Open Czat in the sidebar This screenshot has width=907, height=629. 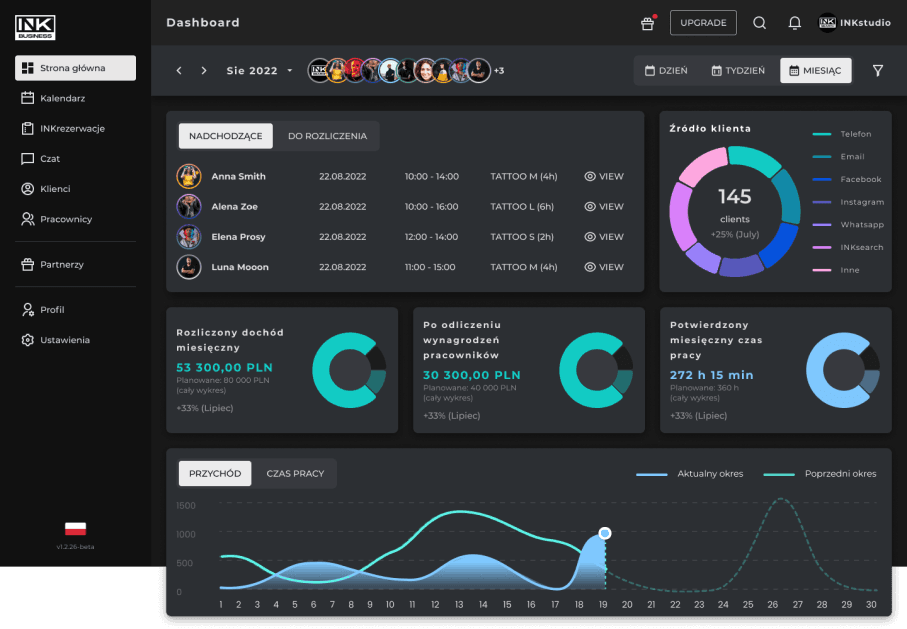pos(75,159)
